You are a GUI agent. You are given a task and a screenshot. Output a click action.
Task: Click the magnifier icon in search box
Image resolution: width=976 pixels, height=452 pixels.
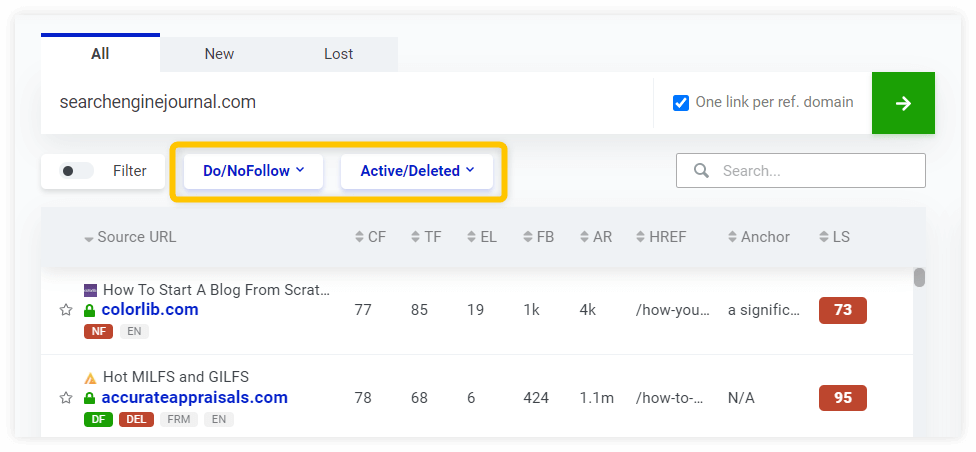702,171
